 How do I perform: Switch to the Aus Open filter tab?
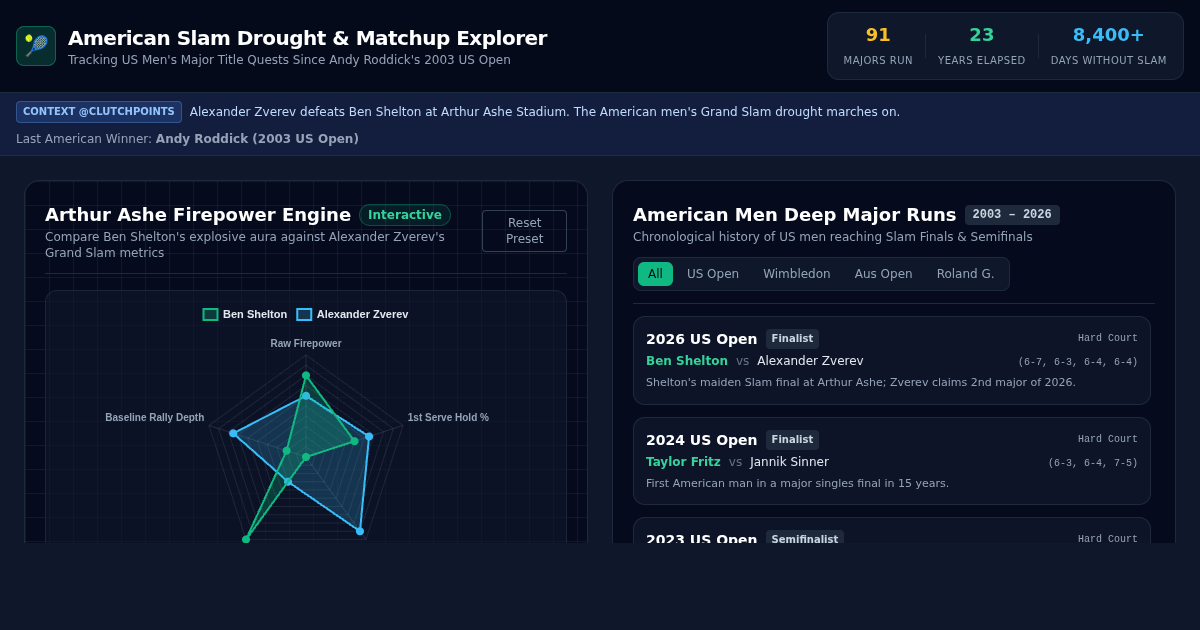[883, 274]
